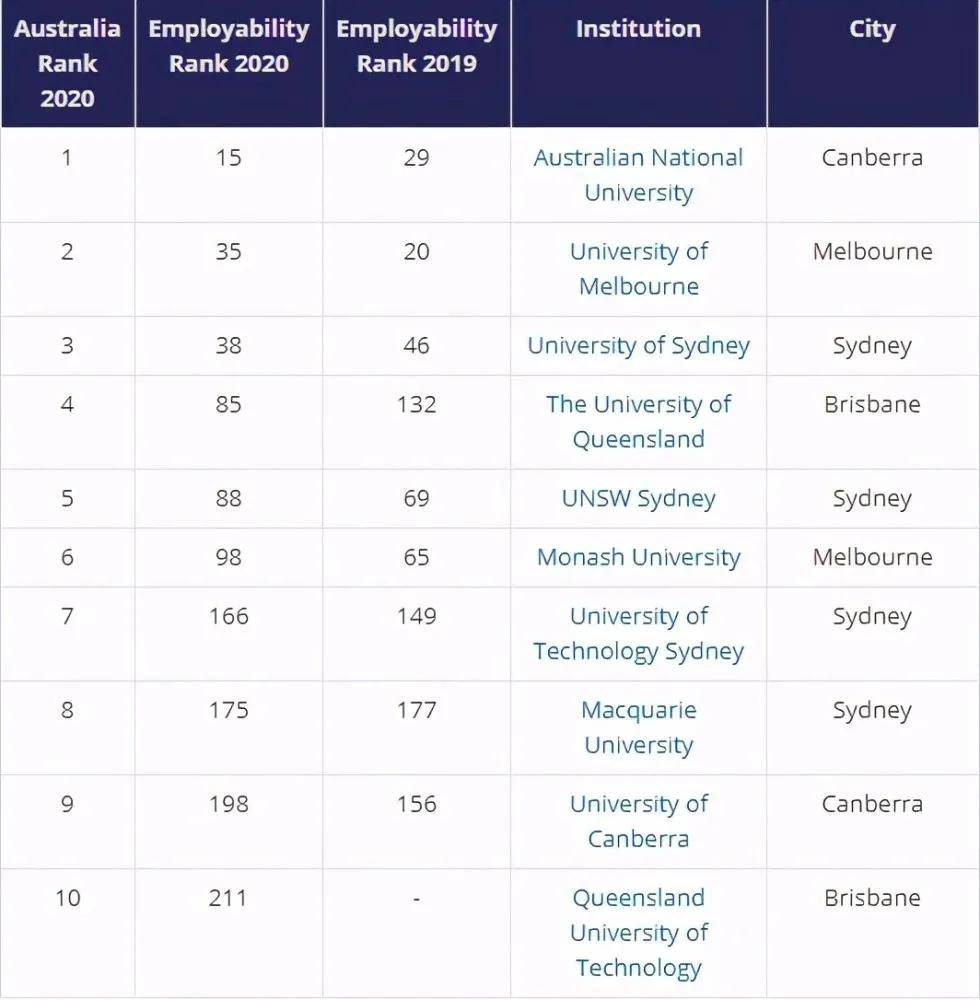
Task: Select the Employability Rank 2020 header
Action: [x=229, y=46]
